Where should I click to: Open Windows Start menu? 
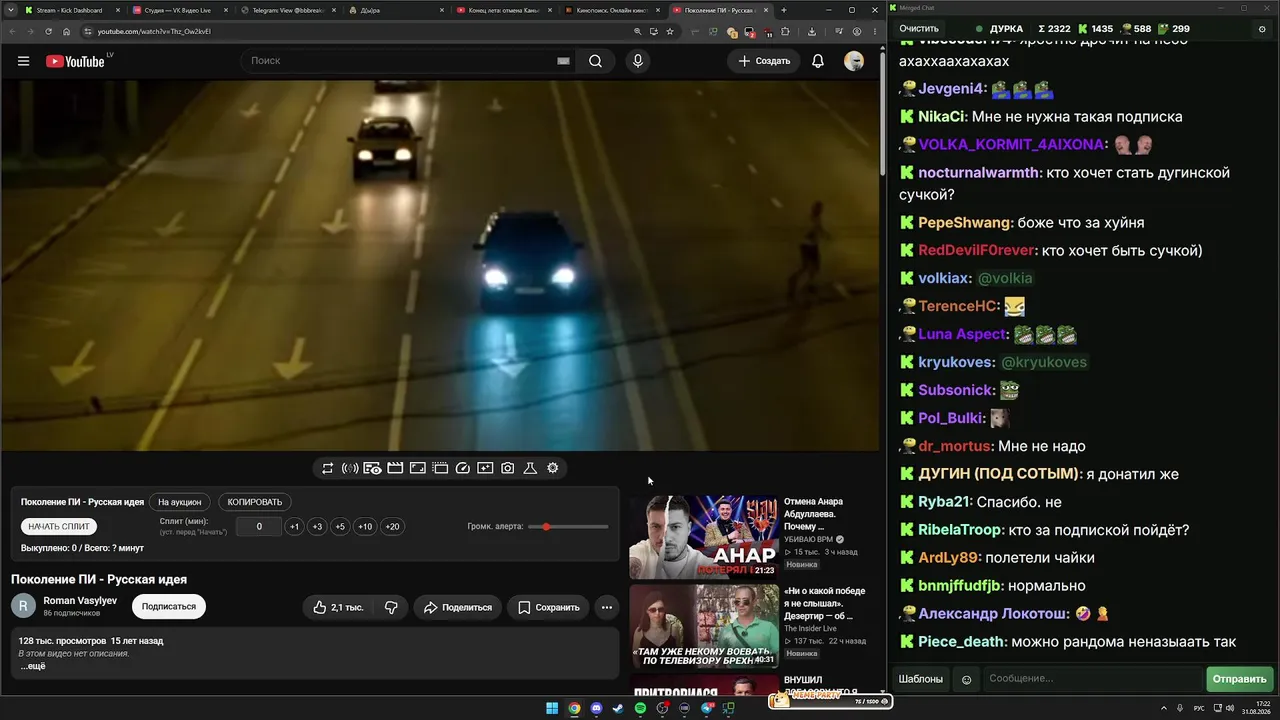coord(552,709)
